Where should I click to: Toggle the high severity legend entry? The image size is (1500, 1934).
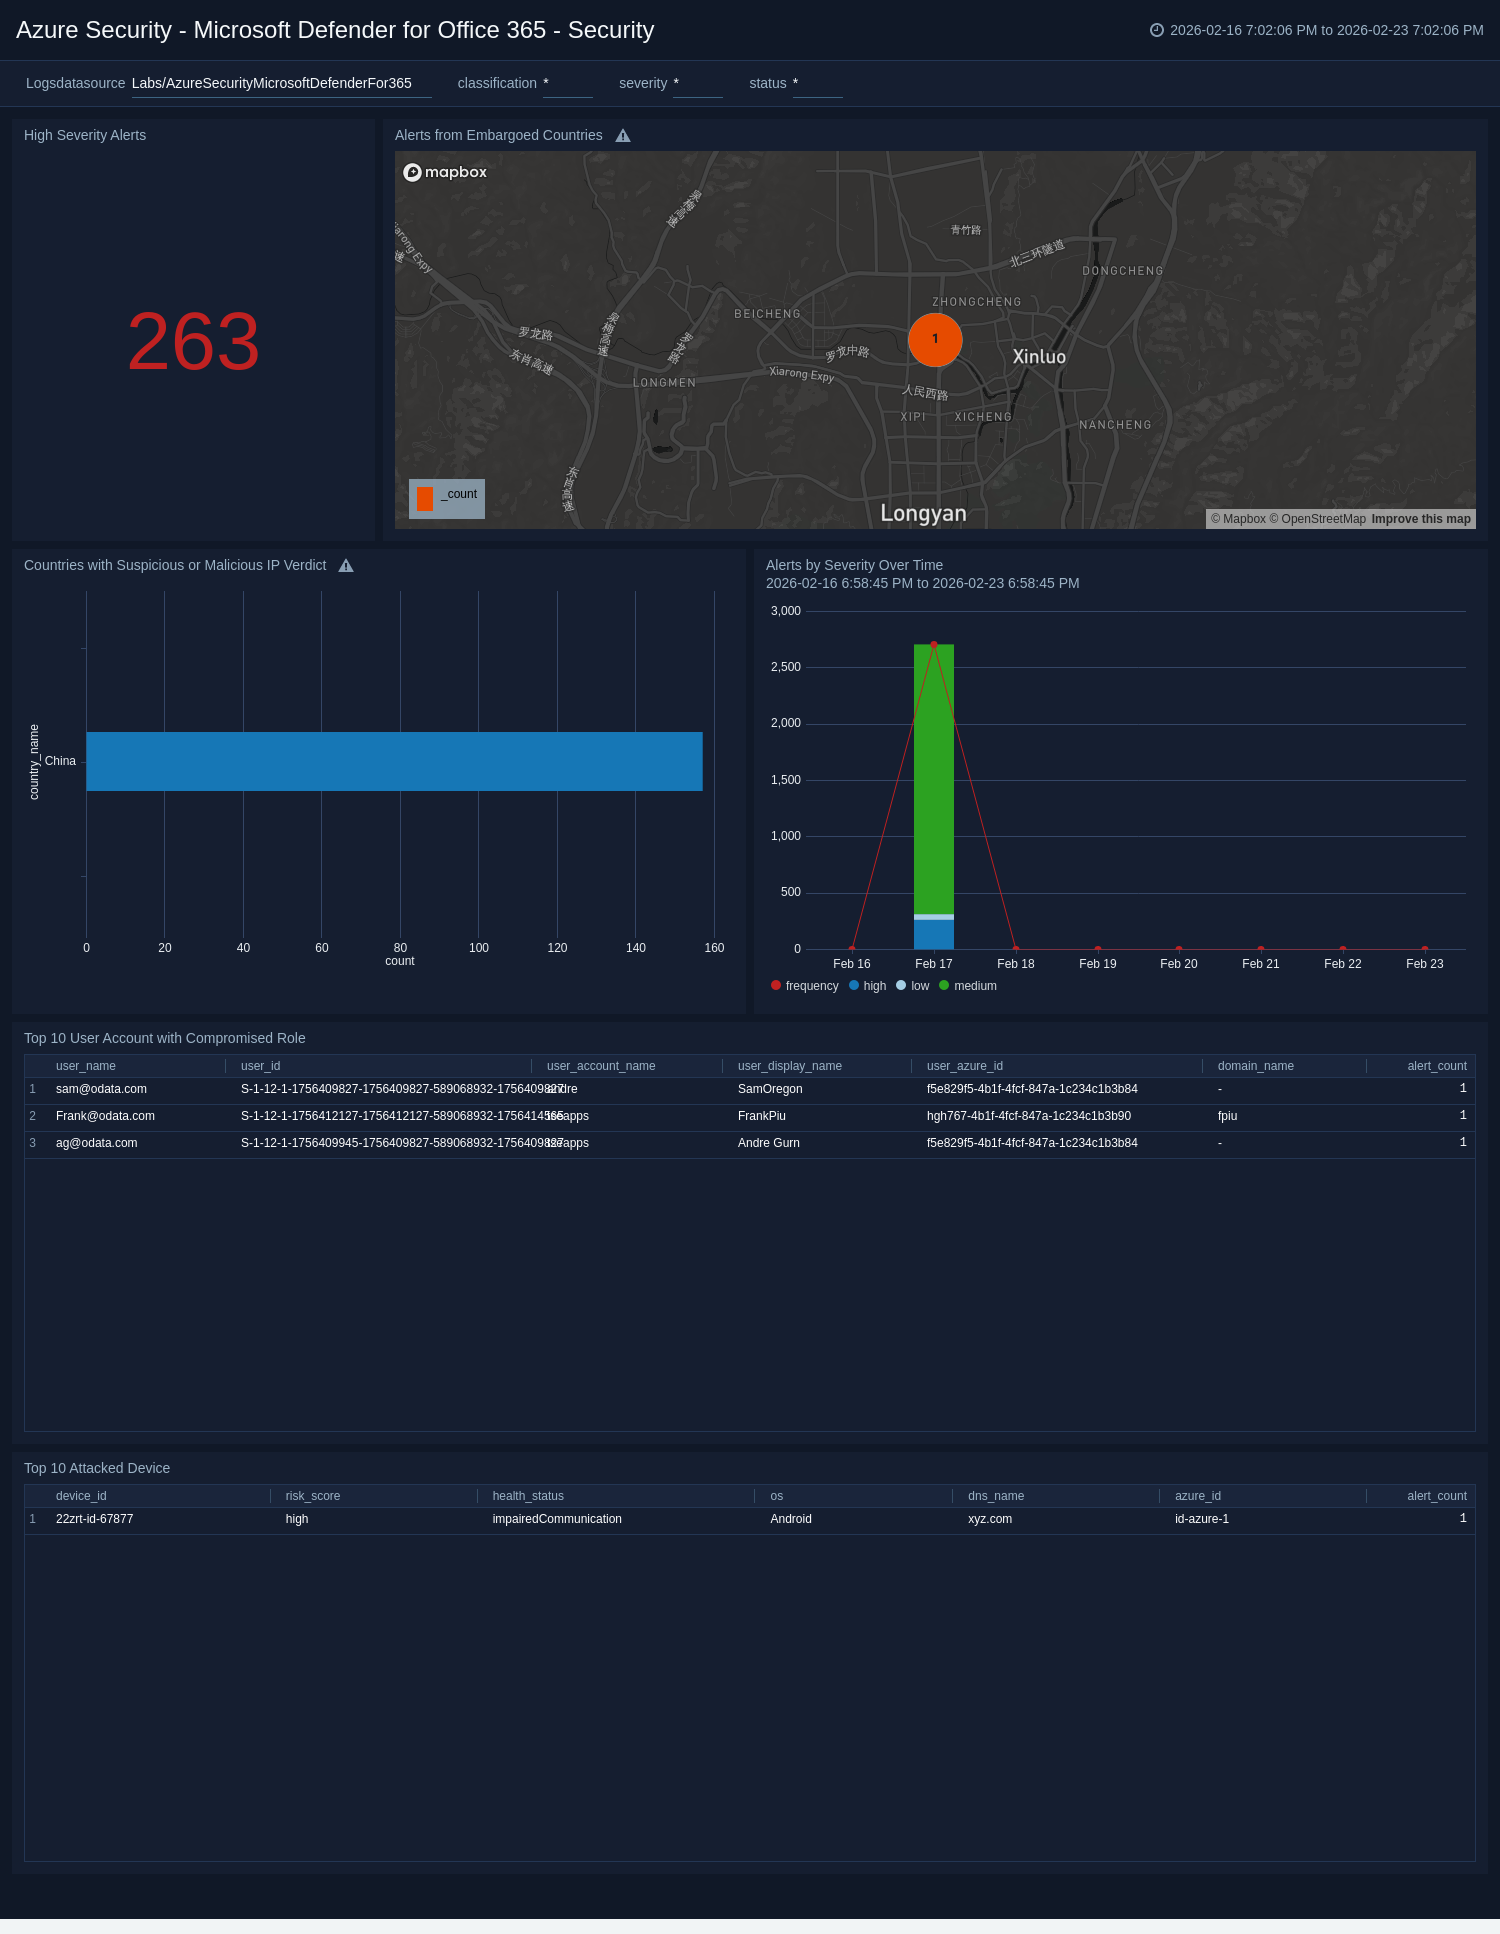[868, 986]
